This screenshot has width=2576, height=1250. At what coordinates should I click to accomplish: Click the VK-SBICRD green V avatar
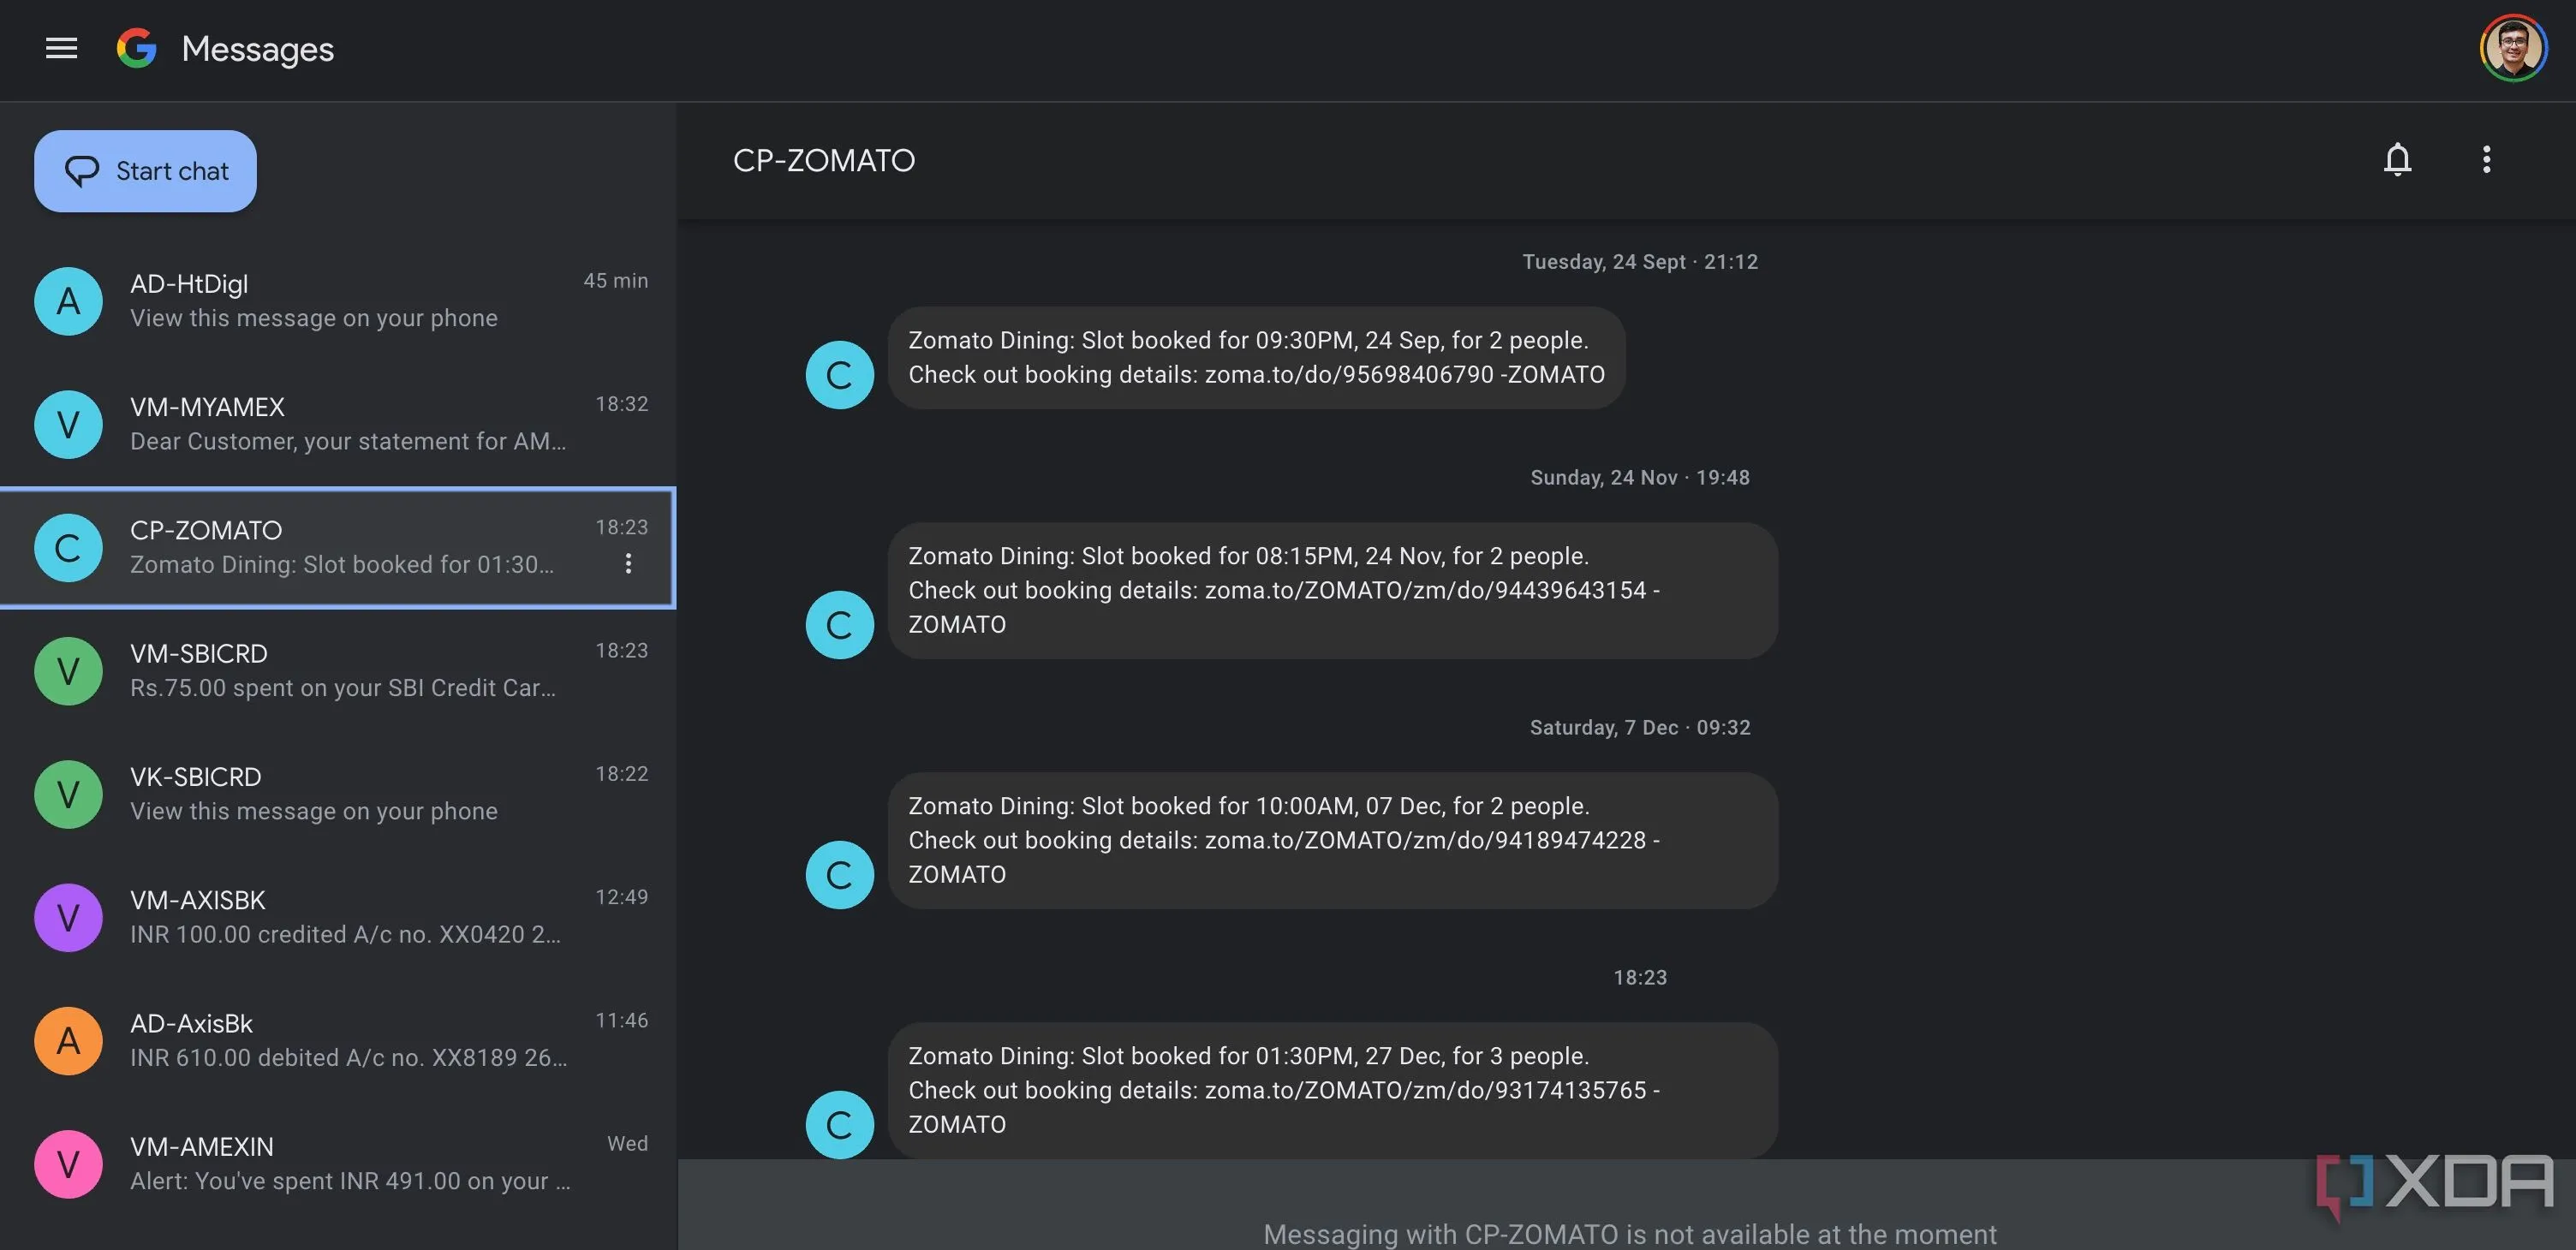coord(68,794)
